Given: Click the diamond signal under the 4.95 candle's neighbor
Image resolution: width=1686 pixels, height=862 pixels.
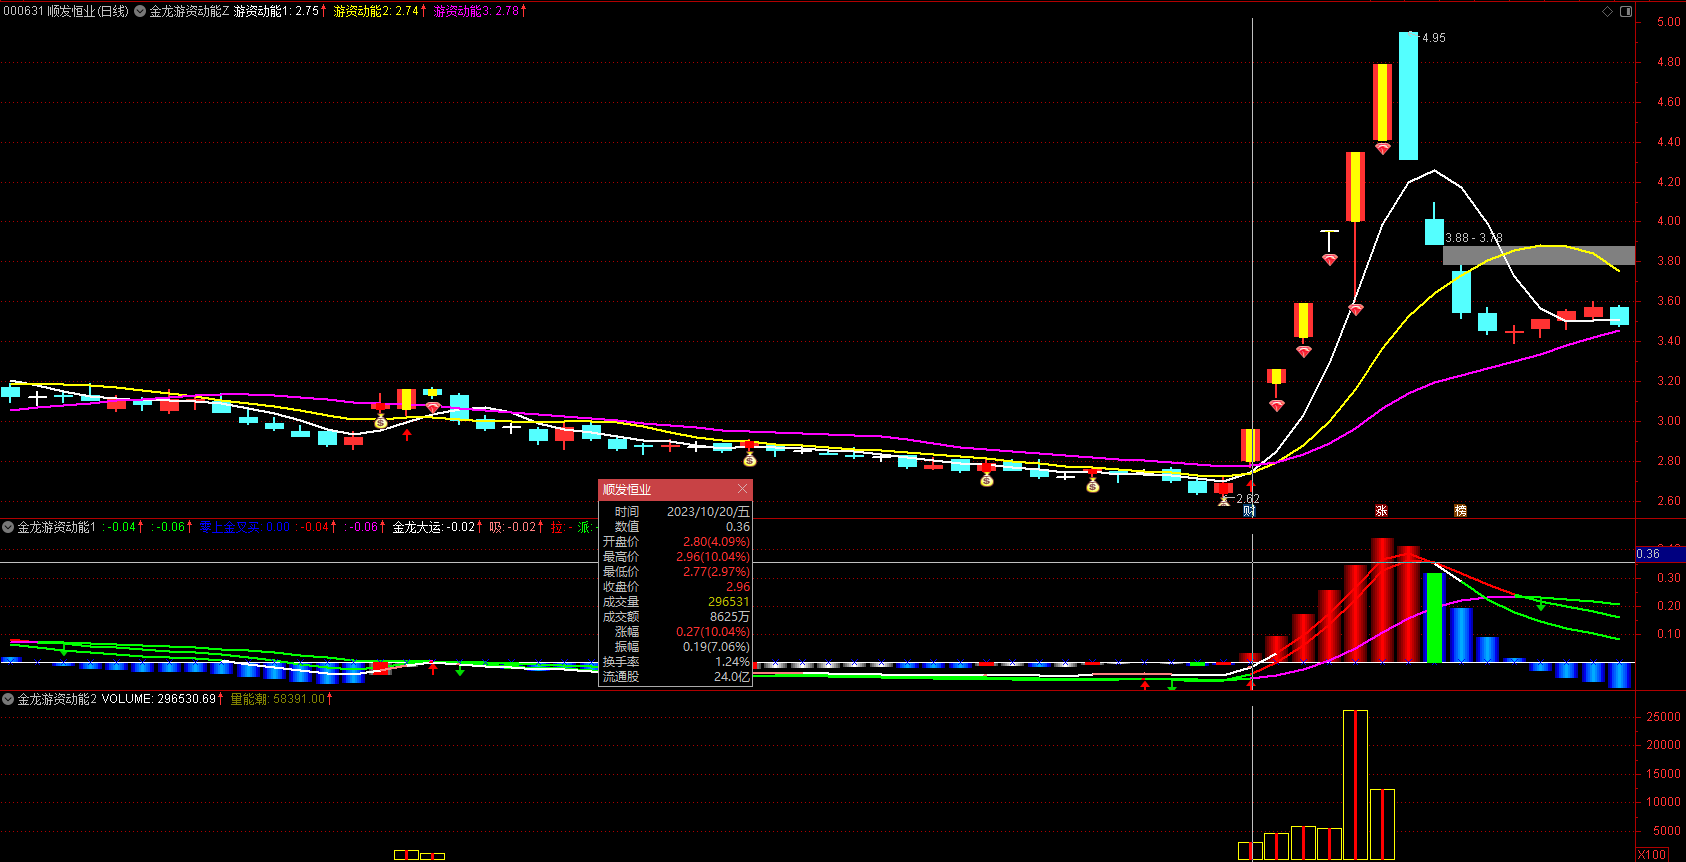Looking at the screenshot, I should [1382, 149].
